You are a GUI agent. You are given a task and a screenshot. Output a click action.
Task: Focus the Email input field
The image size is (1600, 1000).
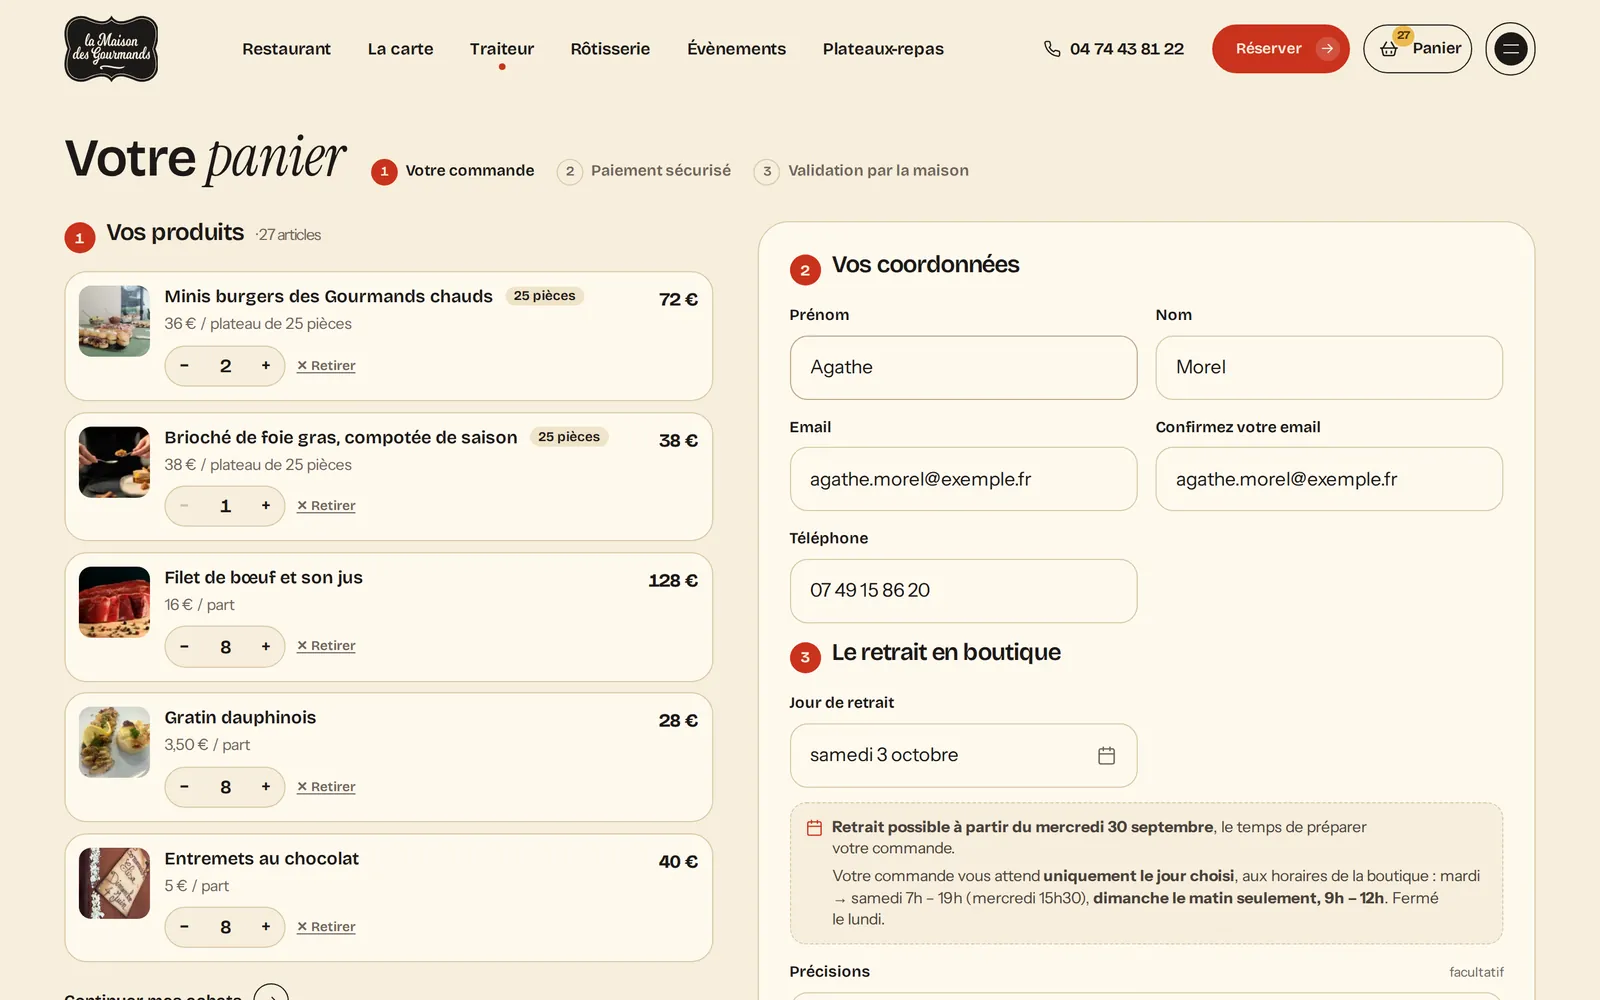(x=963, y=479)
